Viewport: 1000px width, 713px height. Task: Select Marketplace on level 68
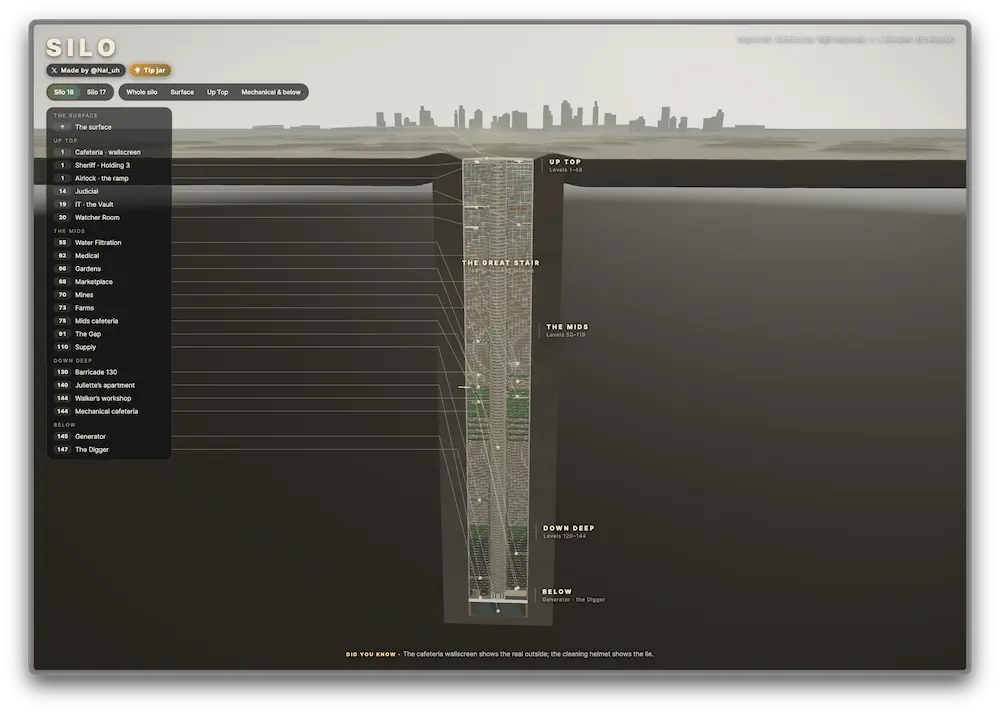109,281
